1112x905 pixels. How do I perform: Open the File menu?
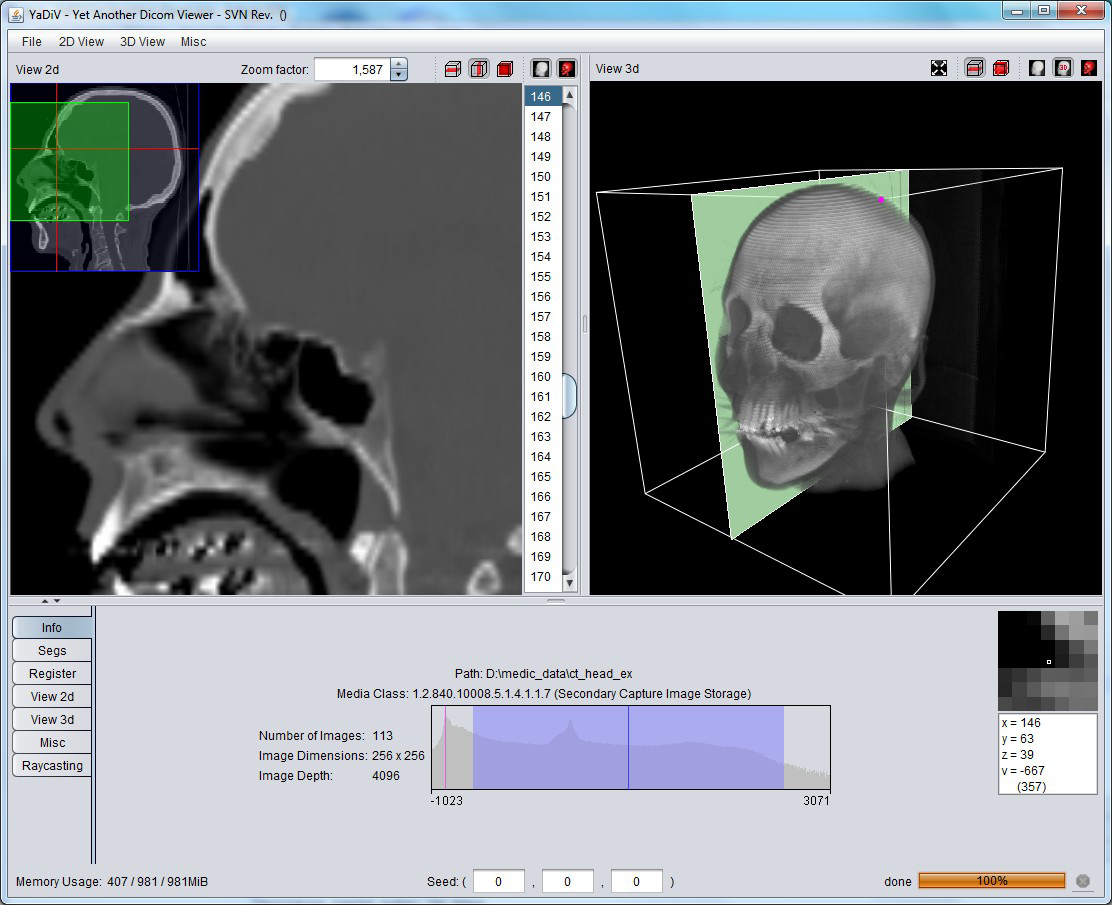[32, 42]
